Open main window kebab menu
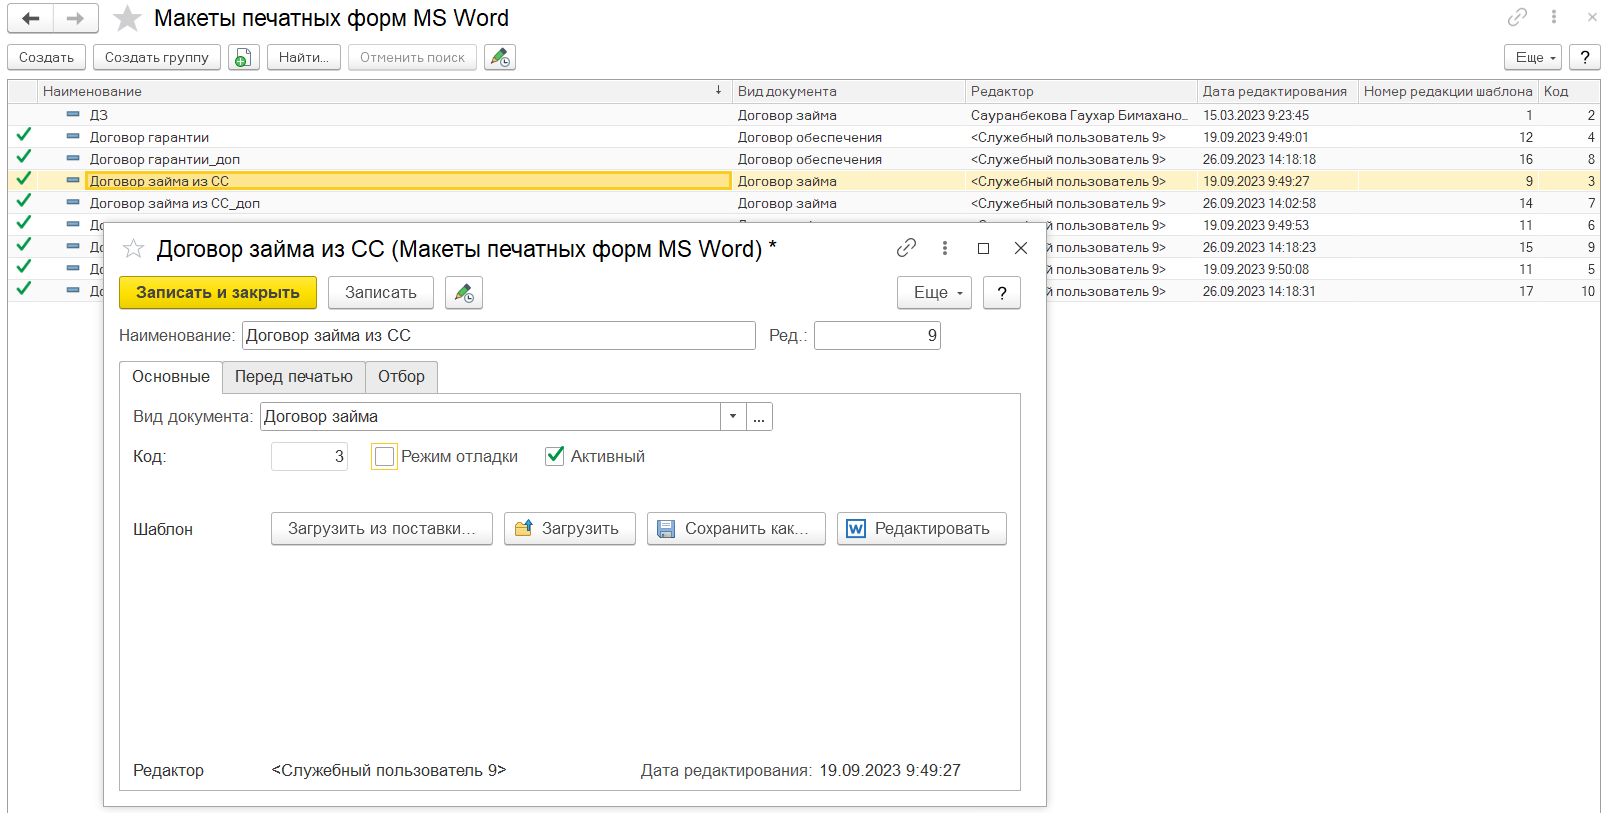Image resolution: width=1607 pixels, height=813 pixels. (1553, 17)
